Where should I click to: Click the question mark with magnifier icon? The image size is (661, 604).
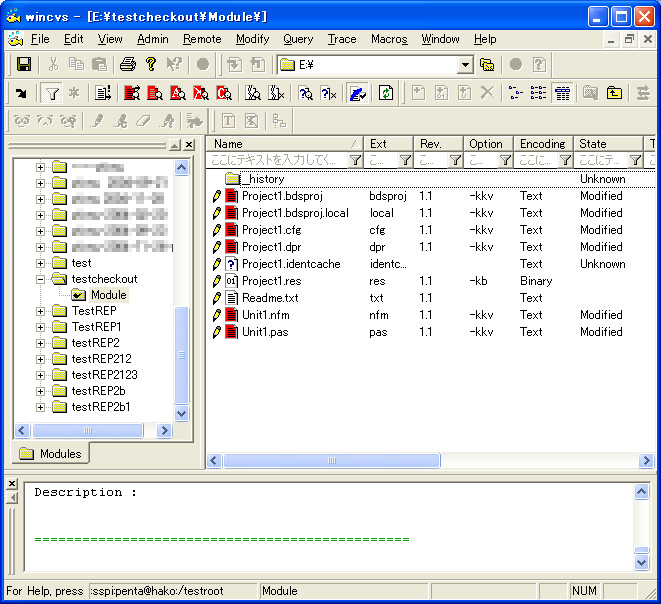[305, 93]
